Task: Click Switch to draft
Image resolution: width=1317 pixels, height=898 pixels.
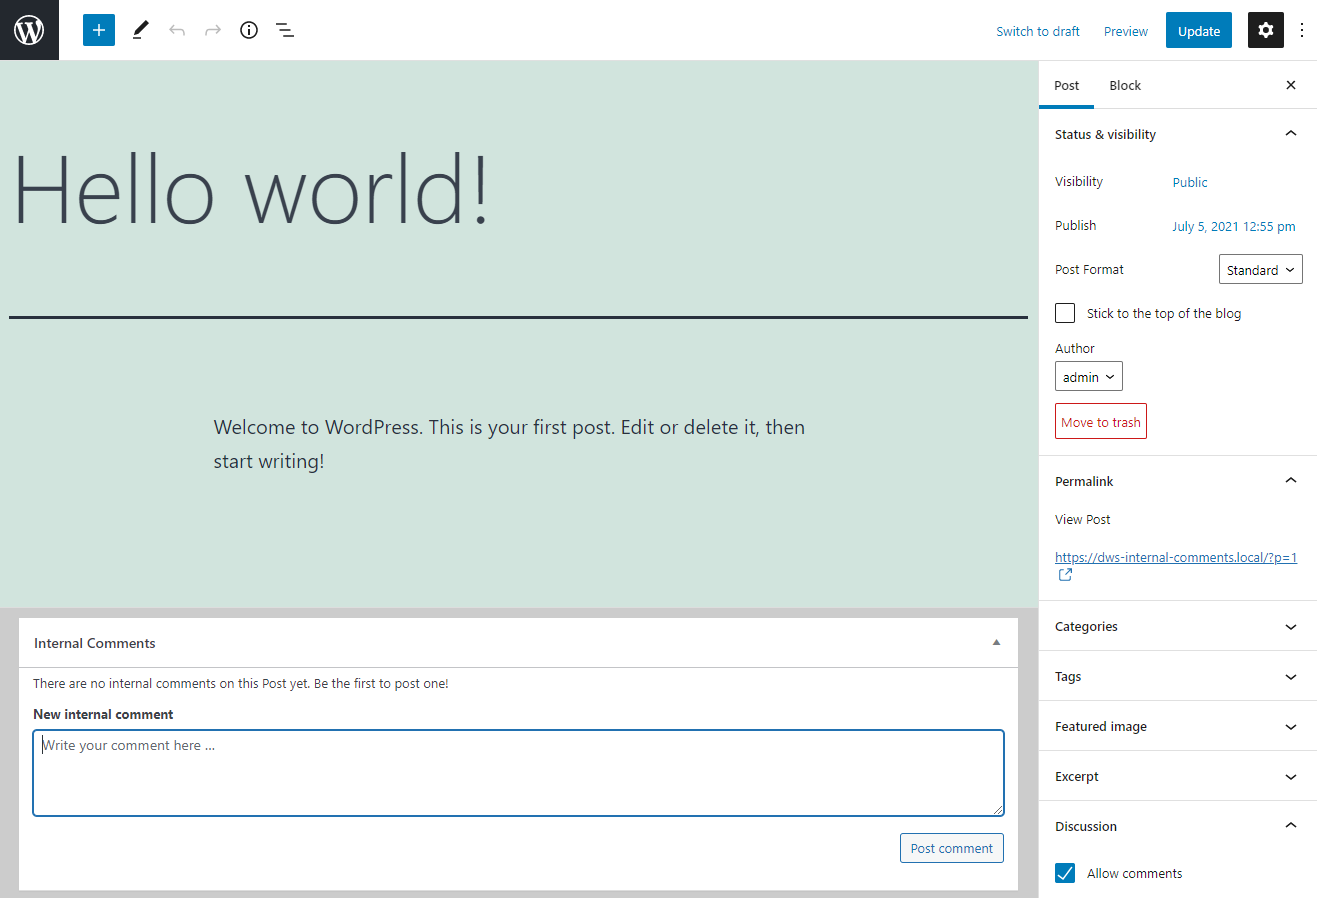Action: point(1038,31)
